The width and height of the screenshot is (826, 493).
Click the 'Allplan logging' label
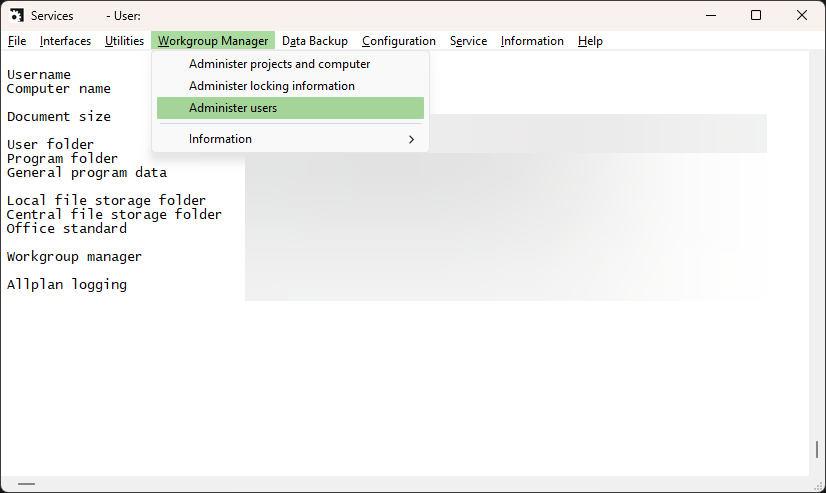tap(67, 284)
